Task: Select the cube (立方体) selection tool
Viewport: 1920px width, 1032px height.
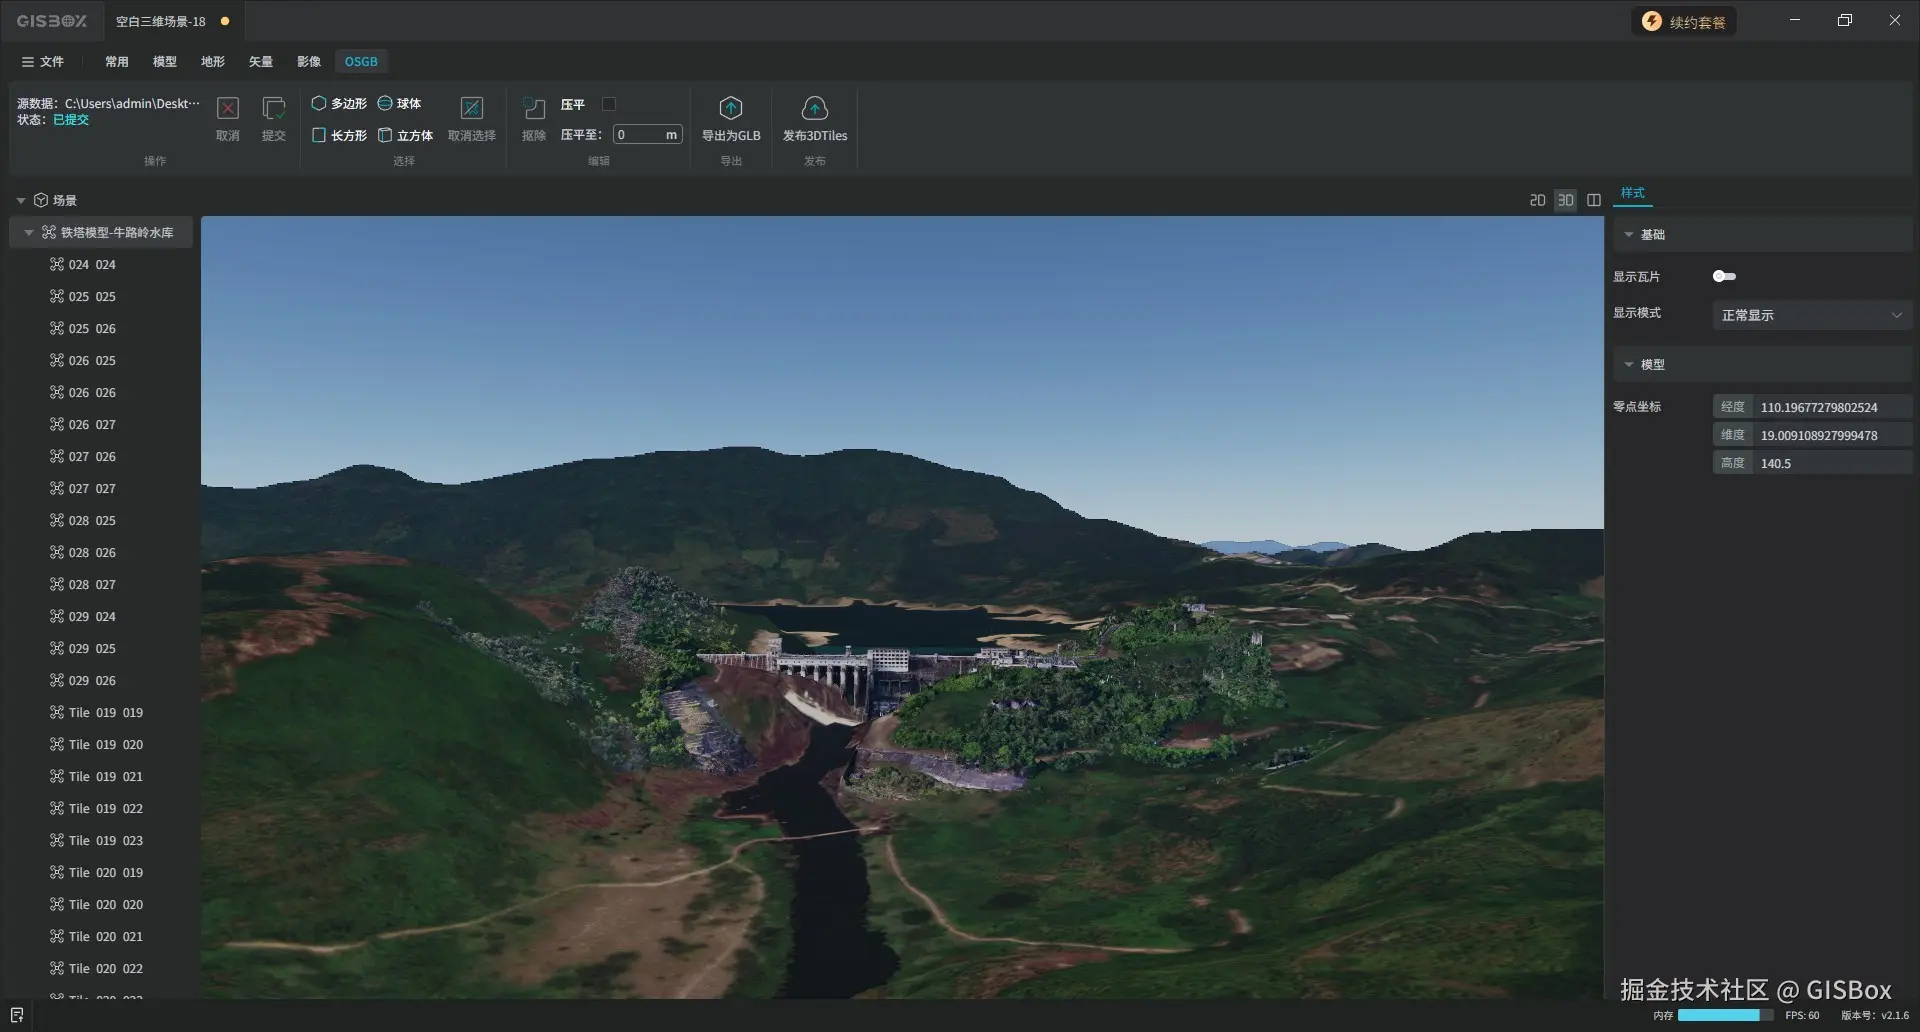Action: click(x=405, y=135)
